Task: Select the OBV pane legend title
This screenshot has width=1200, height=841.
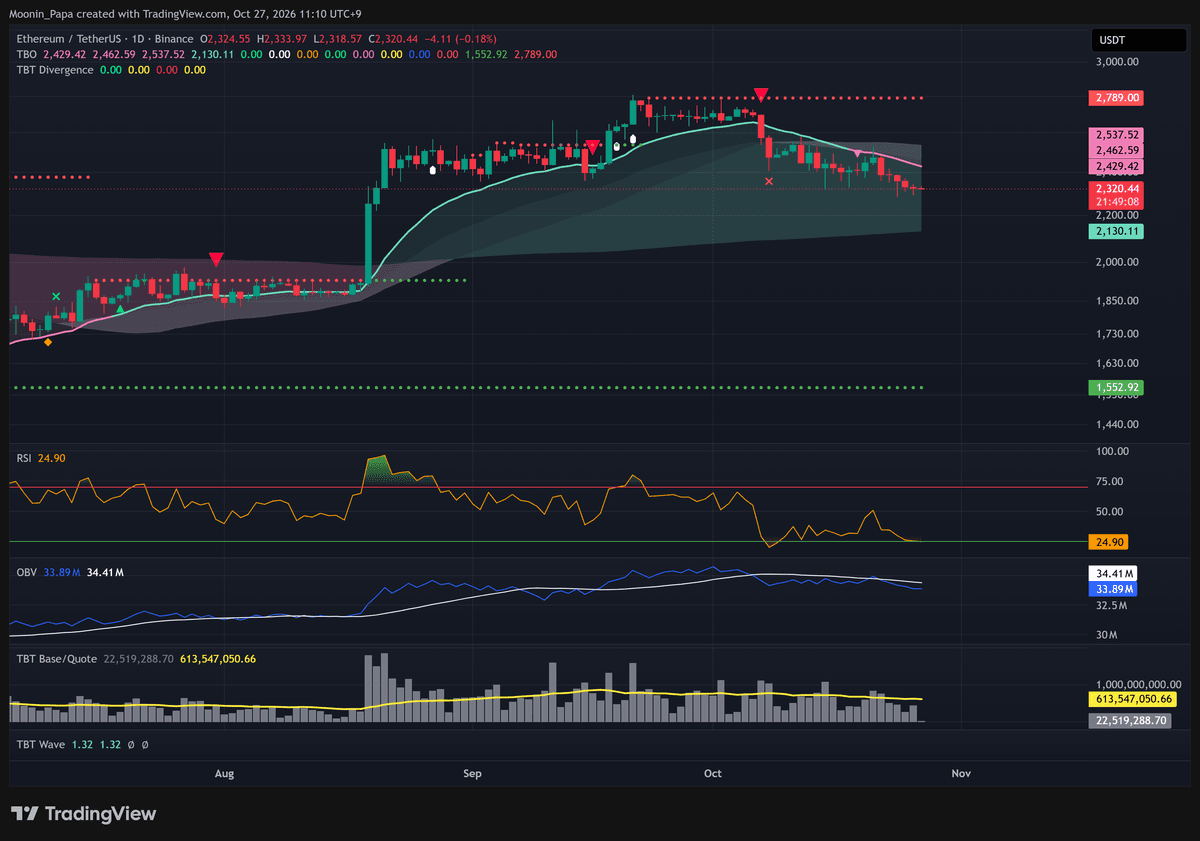Action: pos(27,572)
